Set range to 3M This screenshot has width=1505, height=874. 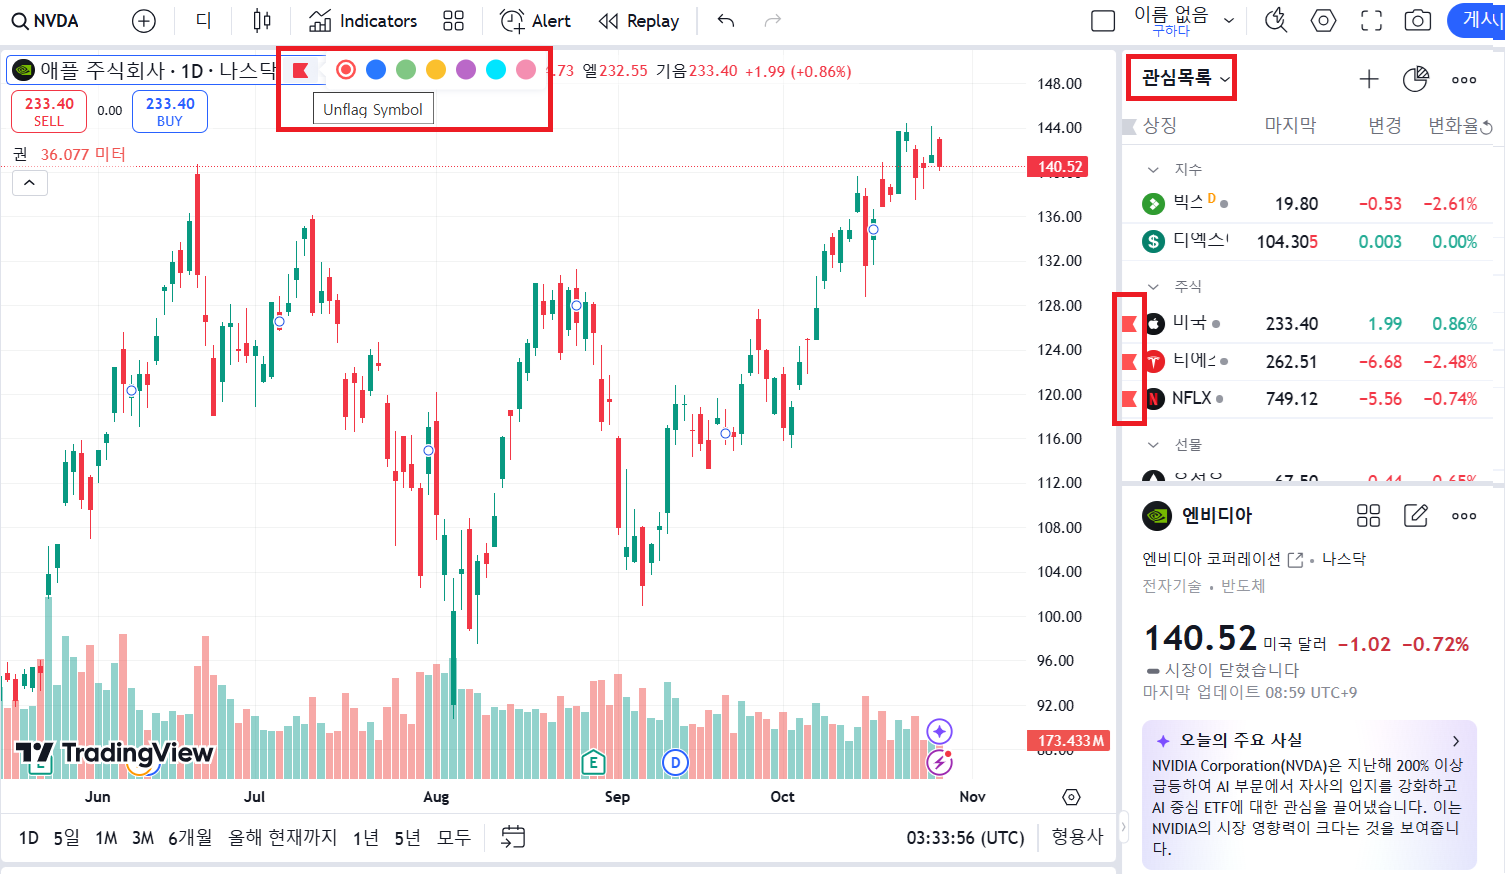coord(143,838)
